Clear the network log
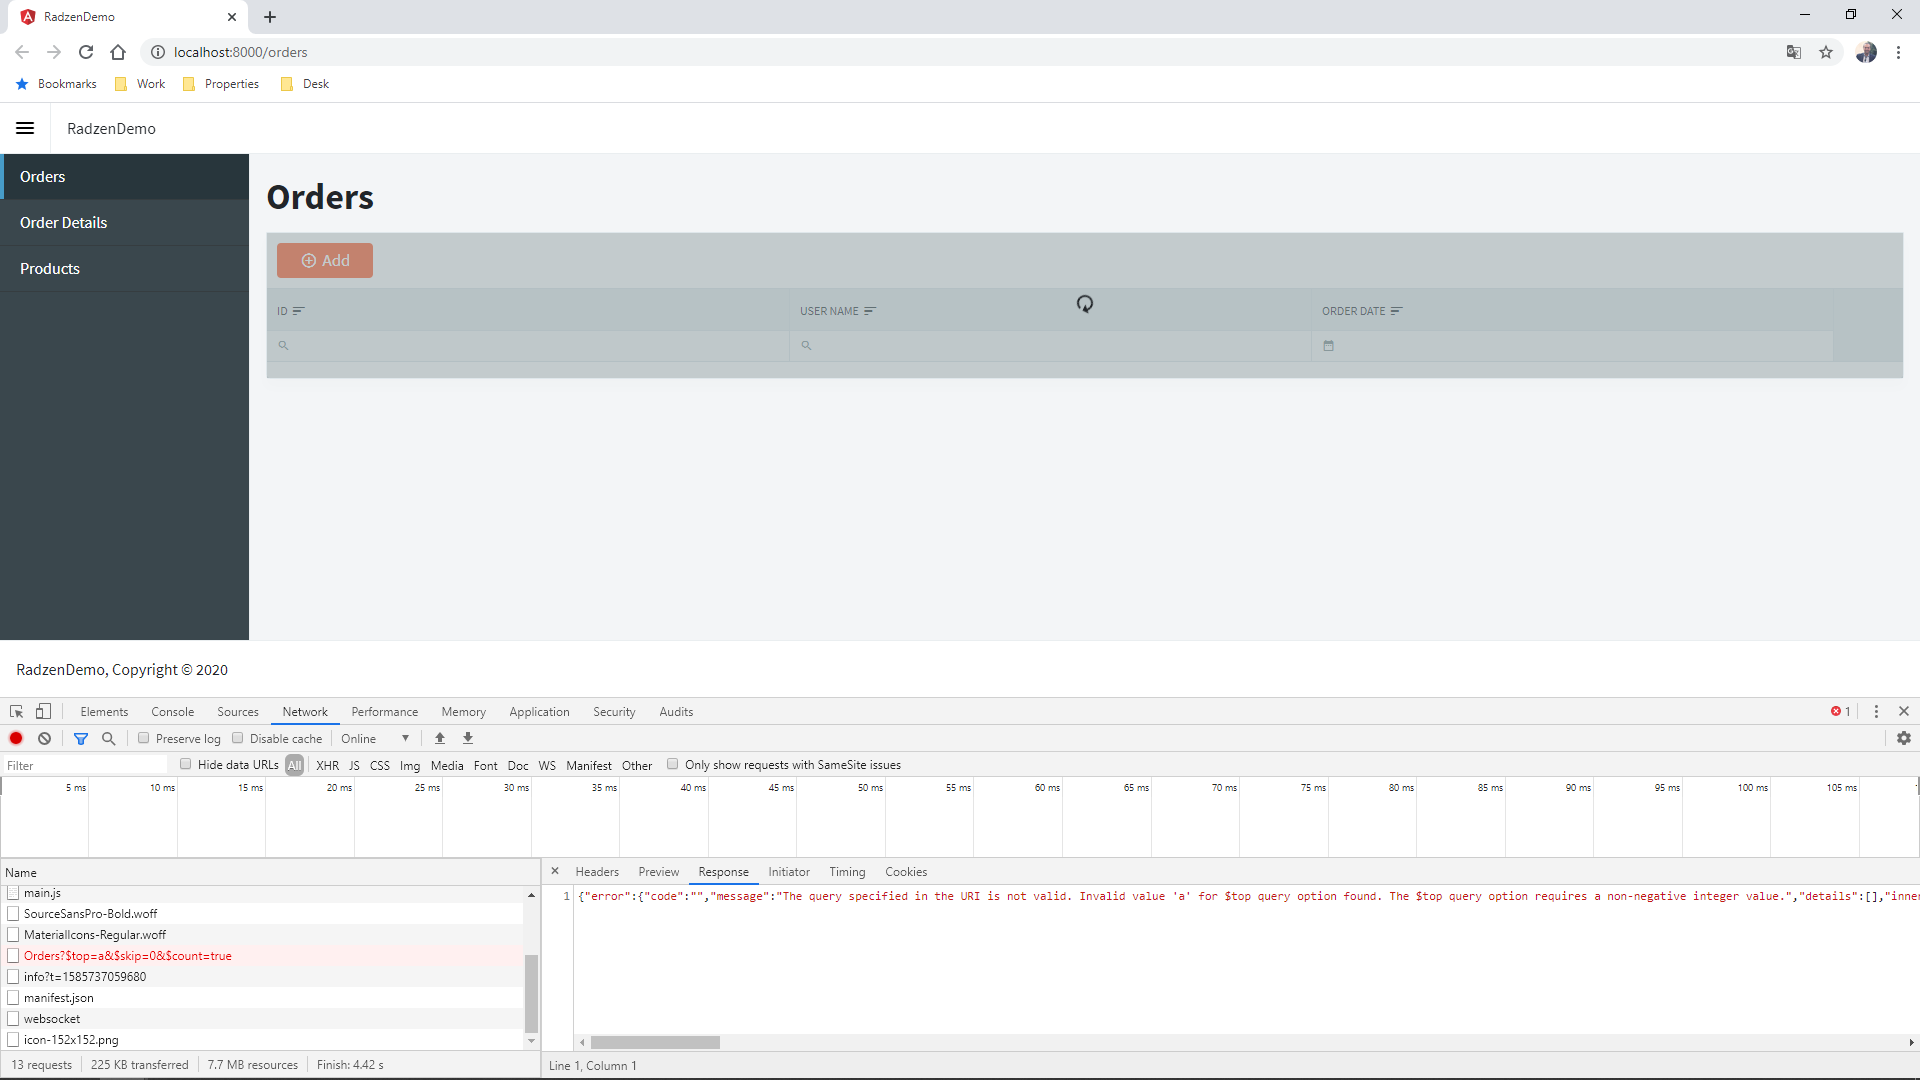1920x1080 pixels. [x=45, y=739]
